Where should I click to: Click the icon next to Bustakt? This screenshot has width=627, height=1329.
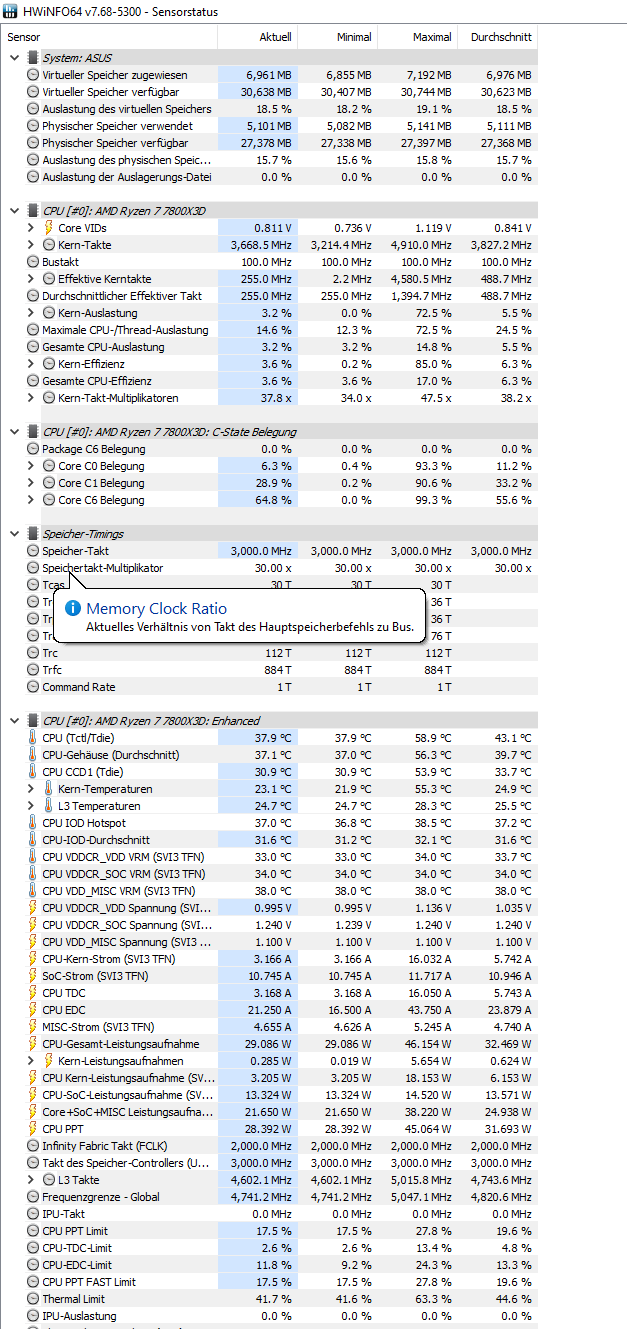click(x=33, y=262)
